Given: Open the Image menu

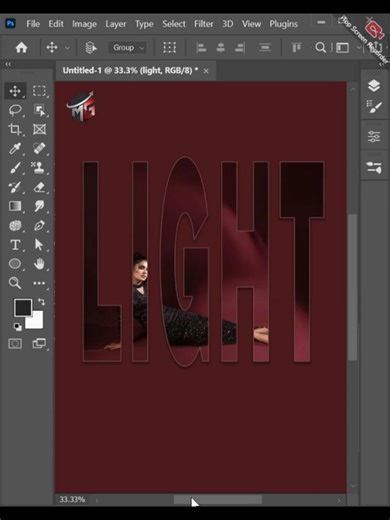Looking at the screenshot, I should pyautogui.click(x=84, y=24).
